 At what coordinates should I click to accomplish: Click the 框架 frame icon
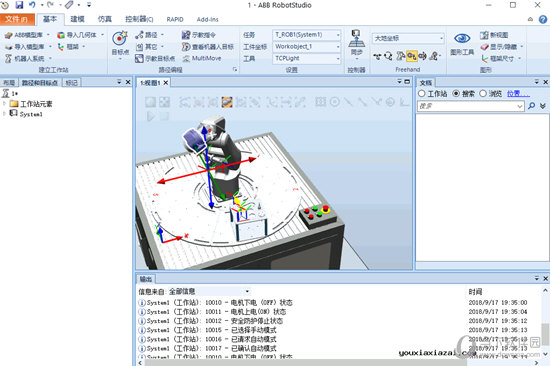pos(61,47)
